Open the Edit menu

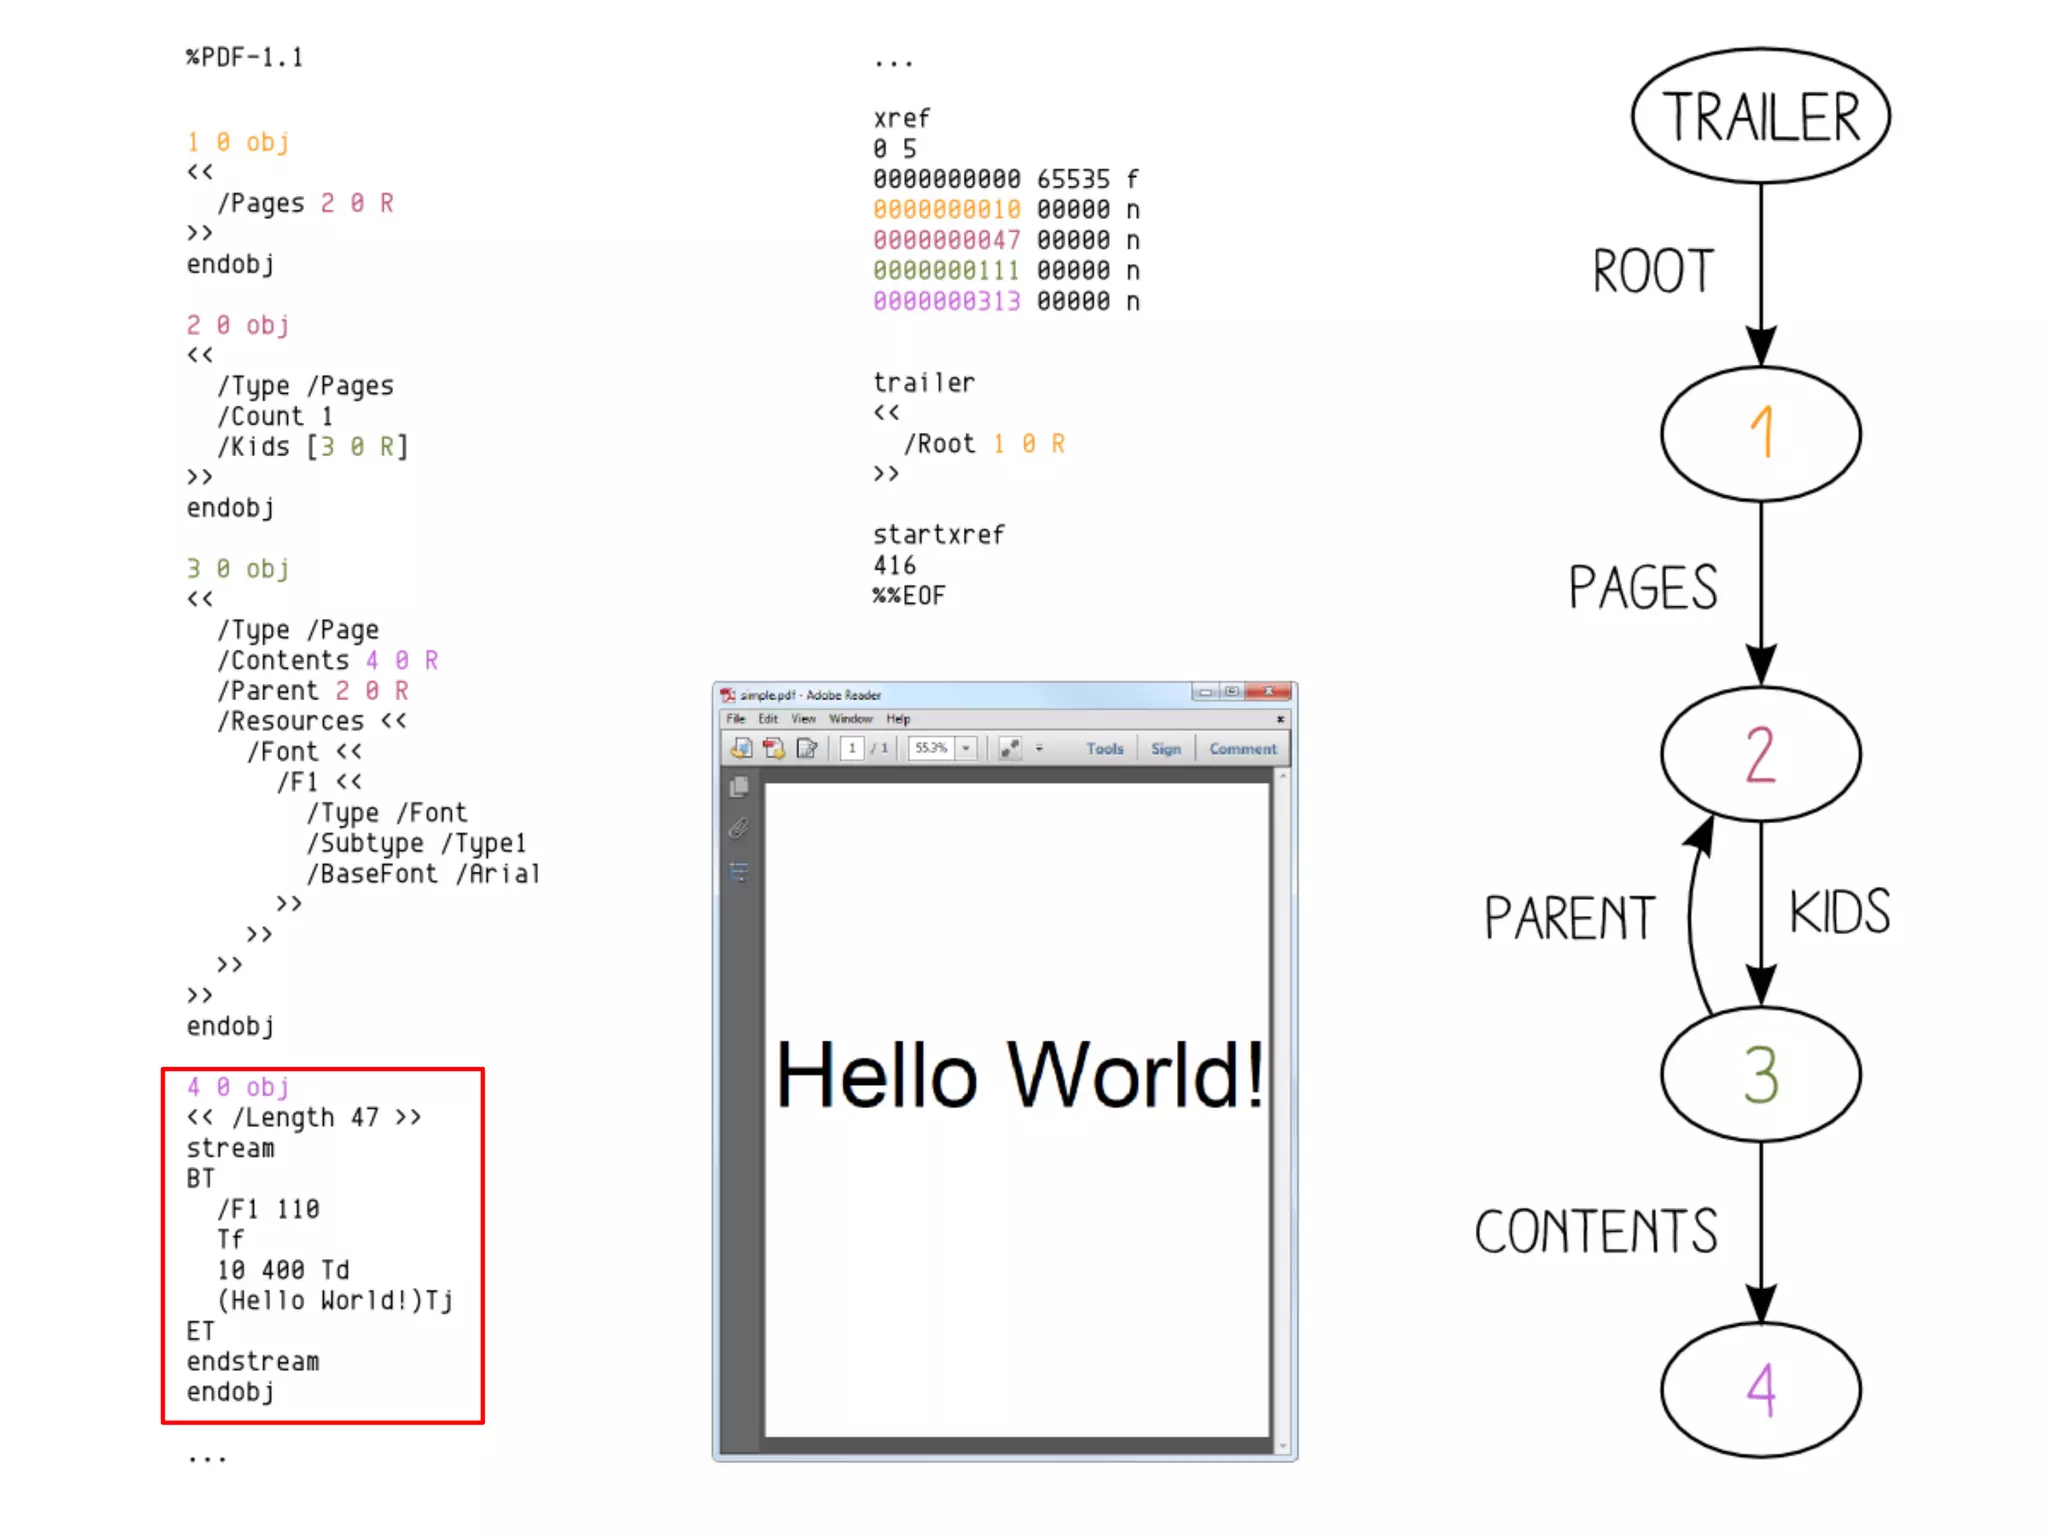click(767, 719)
